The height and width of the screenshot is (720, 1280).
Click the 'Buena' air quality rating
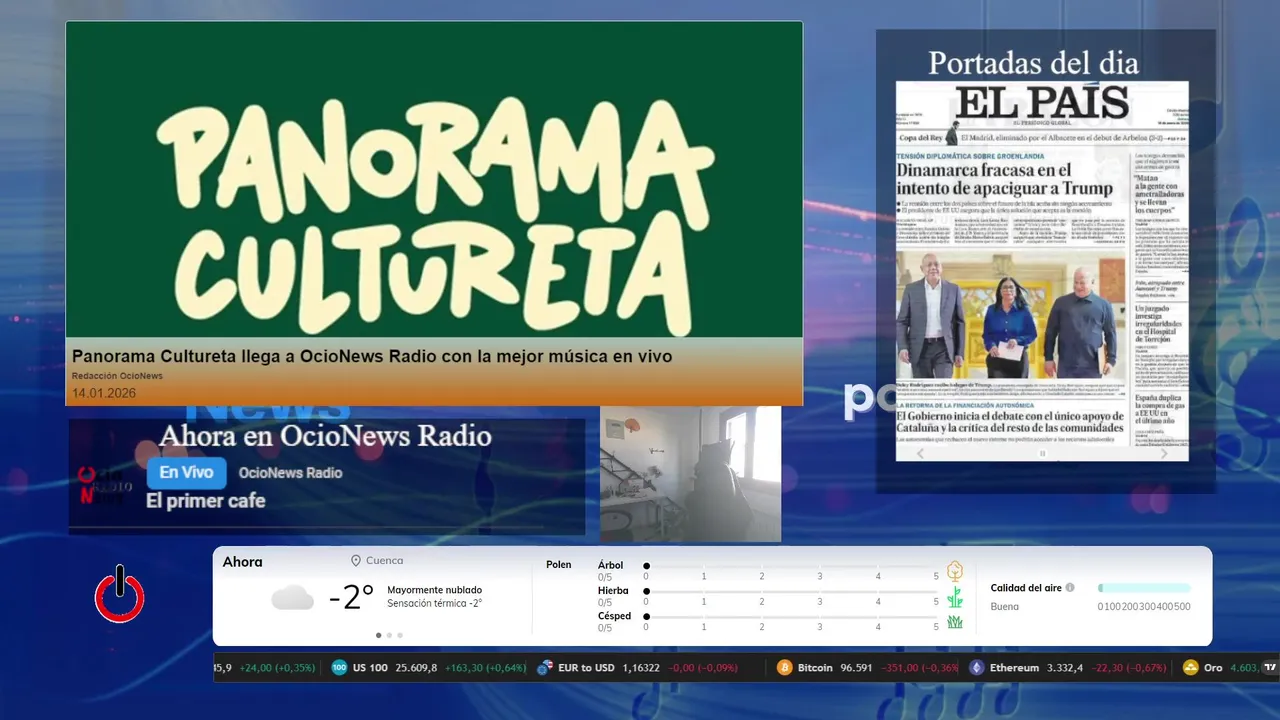pos(1005,607)
